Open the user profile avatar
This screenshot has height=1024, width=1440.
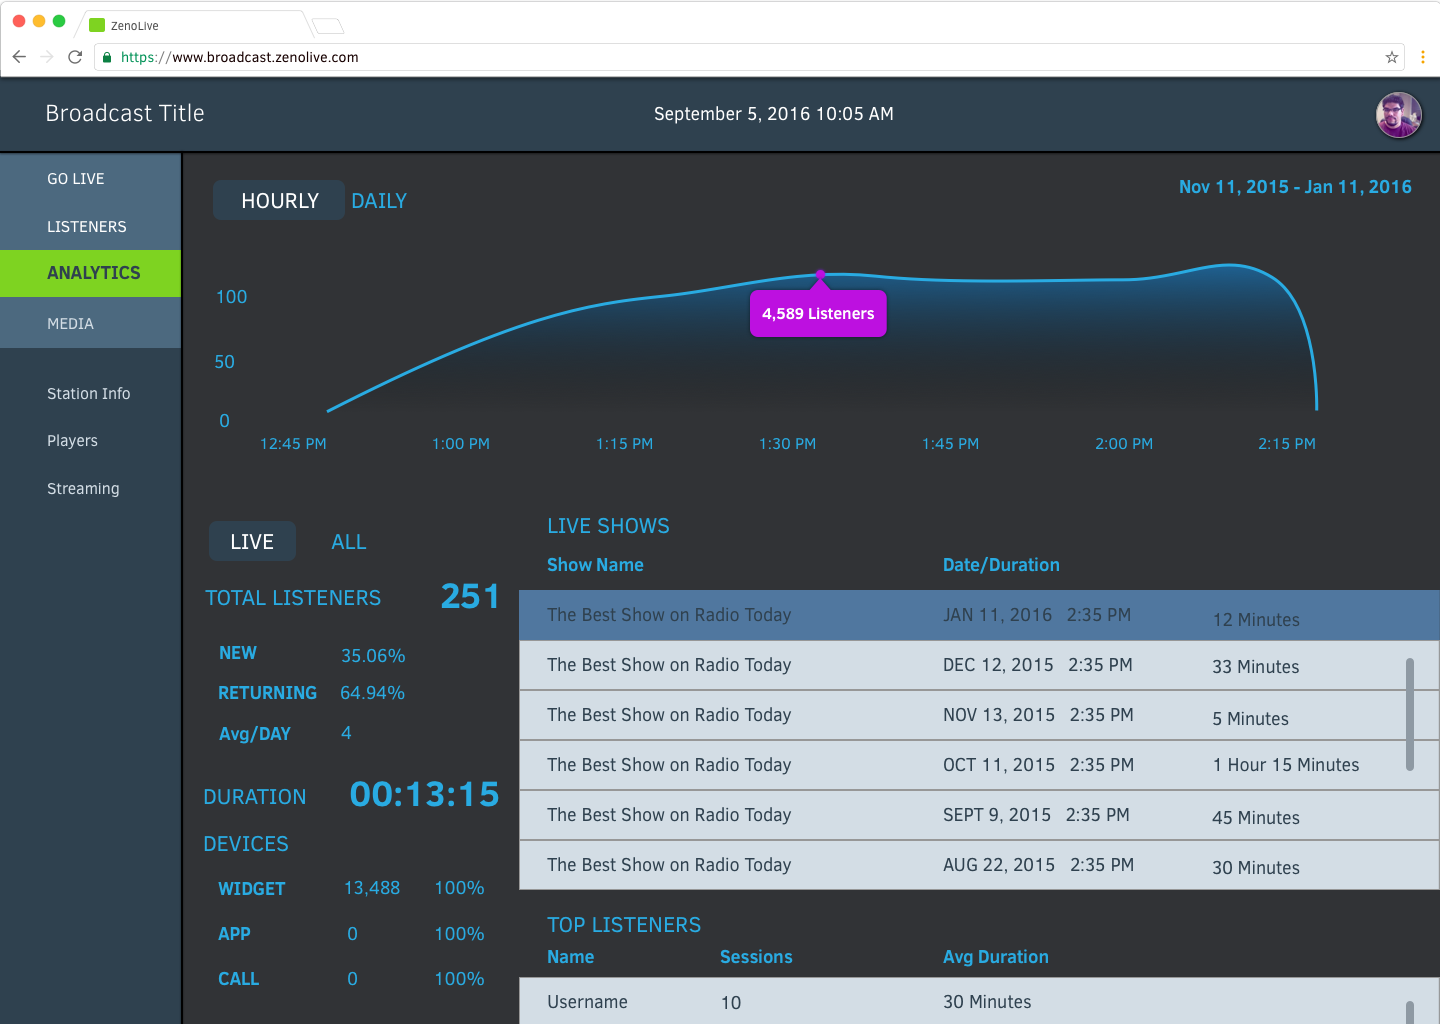click(1398, 115)
